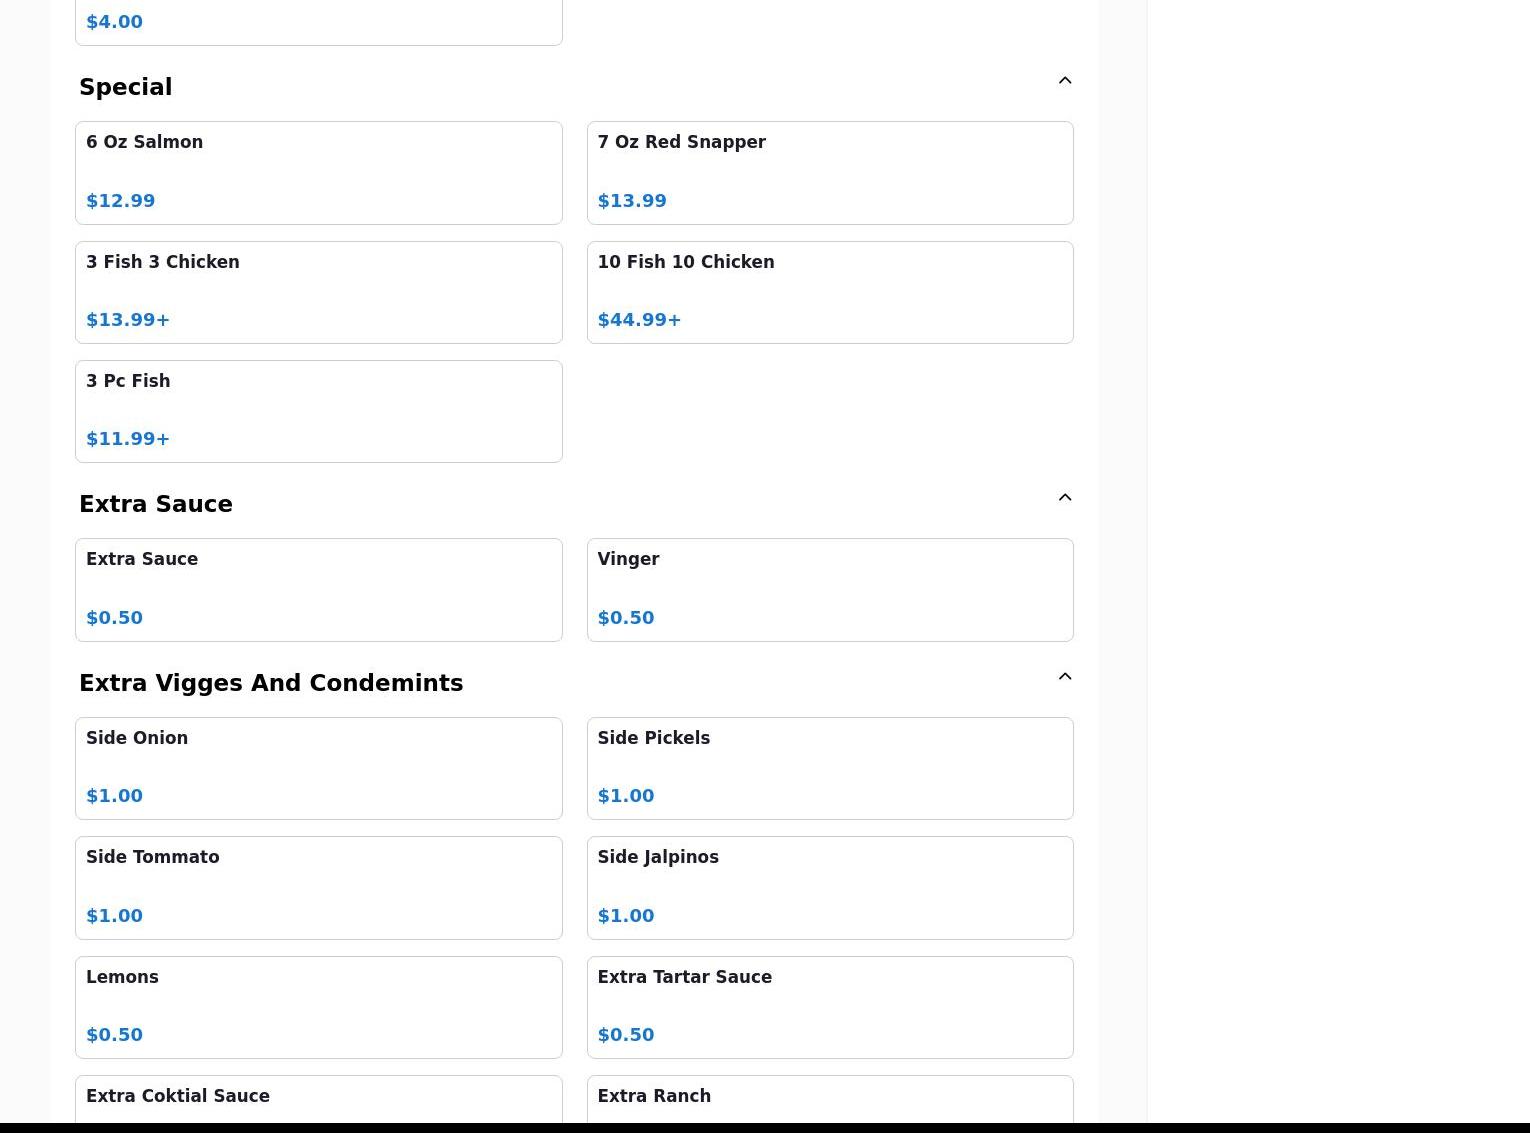Collapse the Special section chevron
The height and width of the screenshot is (1133, 1530).
(x=1064, y=81)
